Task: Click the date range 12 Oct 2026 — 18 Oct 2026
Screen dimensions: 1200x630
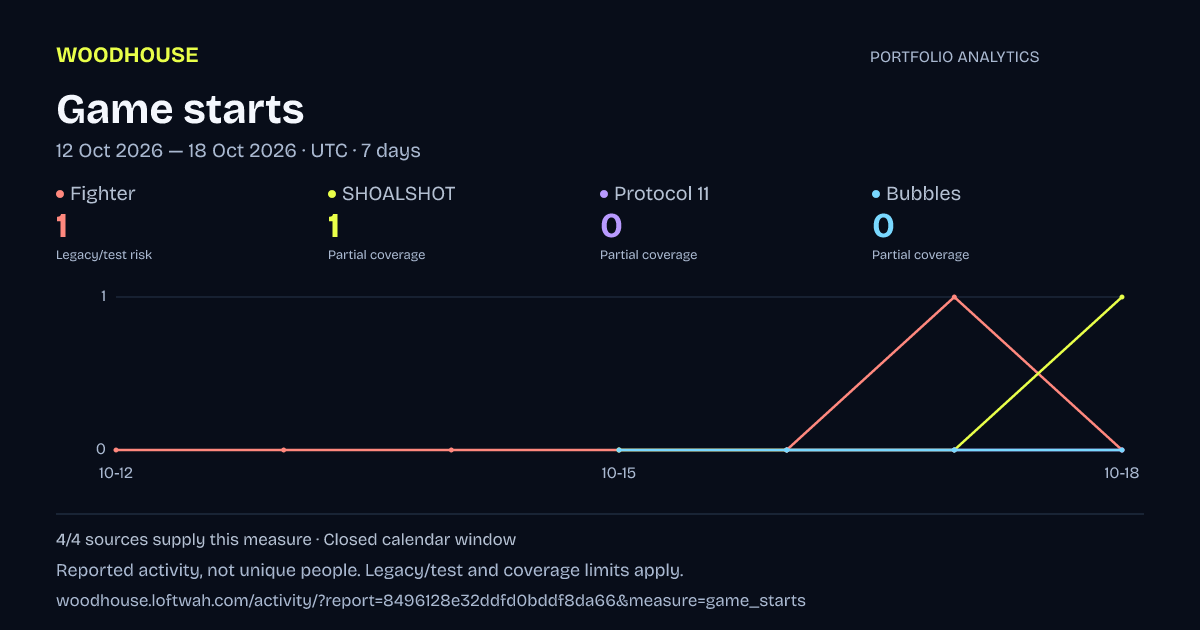Action: point(176,151)
